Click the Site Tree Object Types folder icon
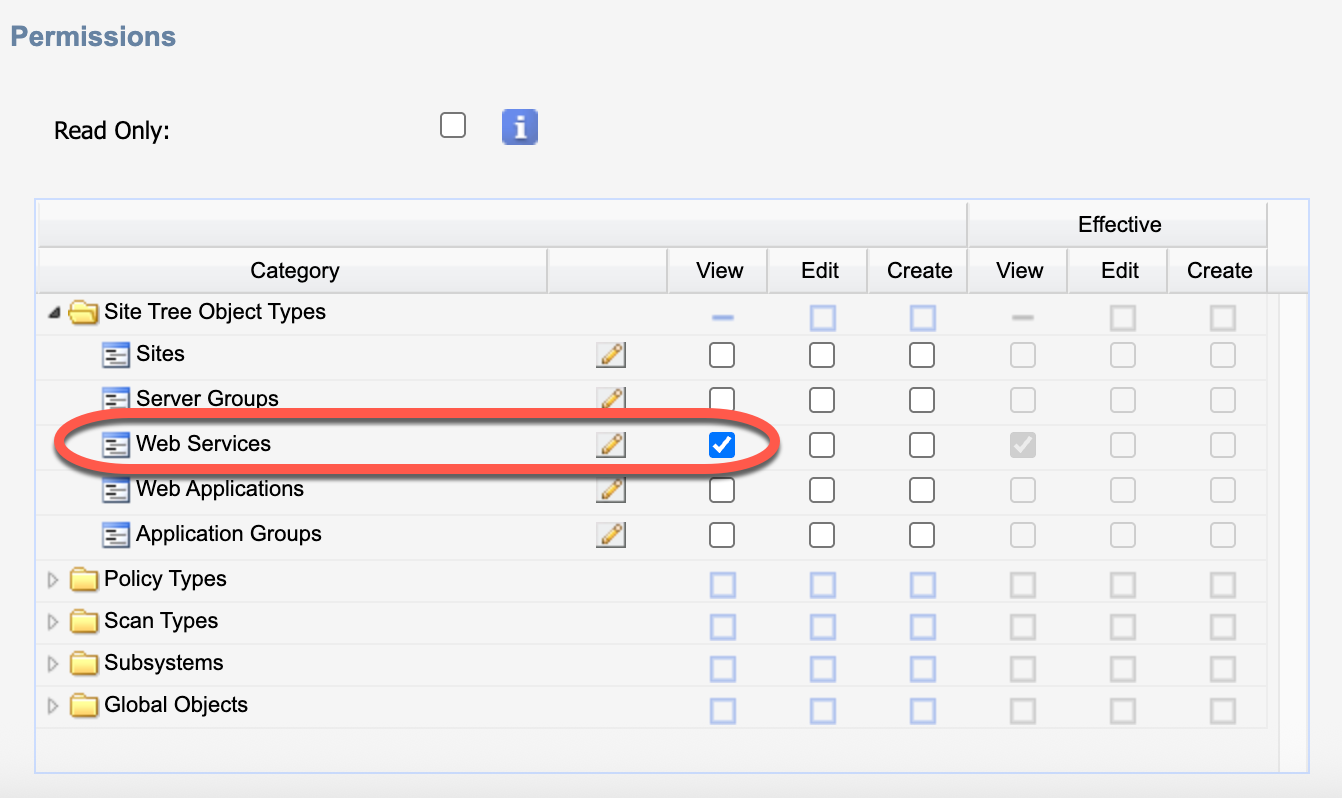 (84, 313)
